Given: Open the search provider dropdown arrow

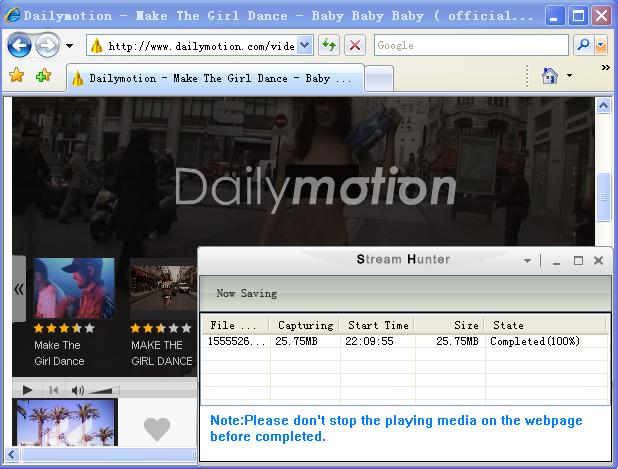Looking at the screenshot, I should click(600, 45).
